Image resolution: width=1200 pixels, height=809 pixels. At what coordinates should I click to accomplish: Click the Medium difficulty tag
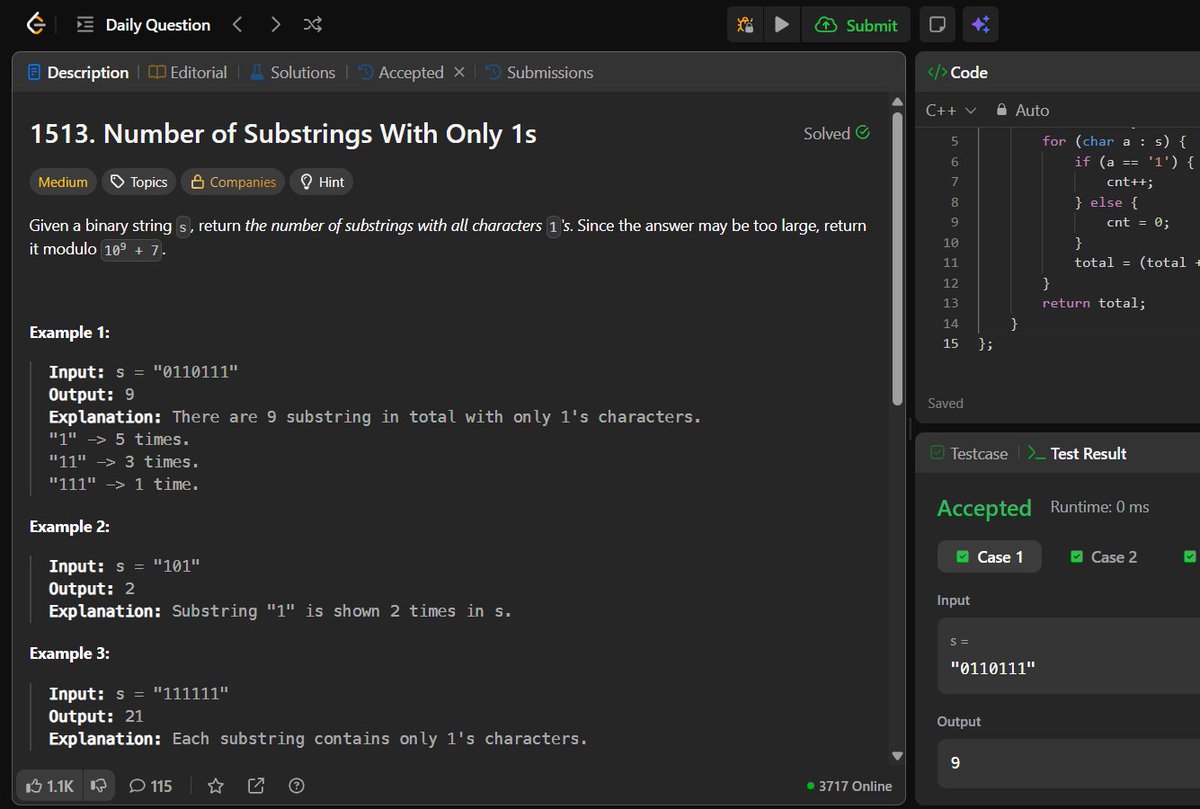pos(62,182)
